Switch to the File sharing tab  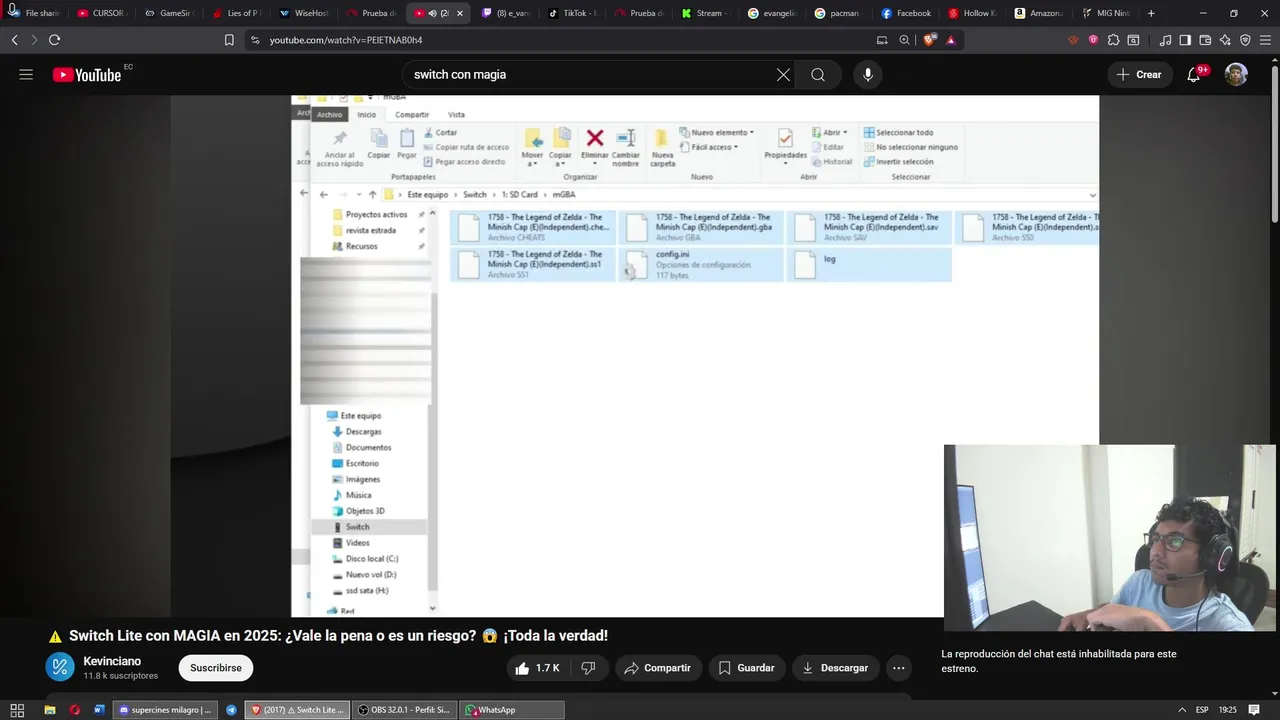[x=36, y=13]
